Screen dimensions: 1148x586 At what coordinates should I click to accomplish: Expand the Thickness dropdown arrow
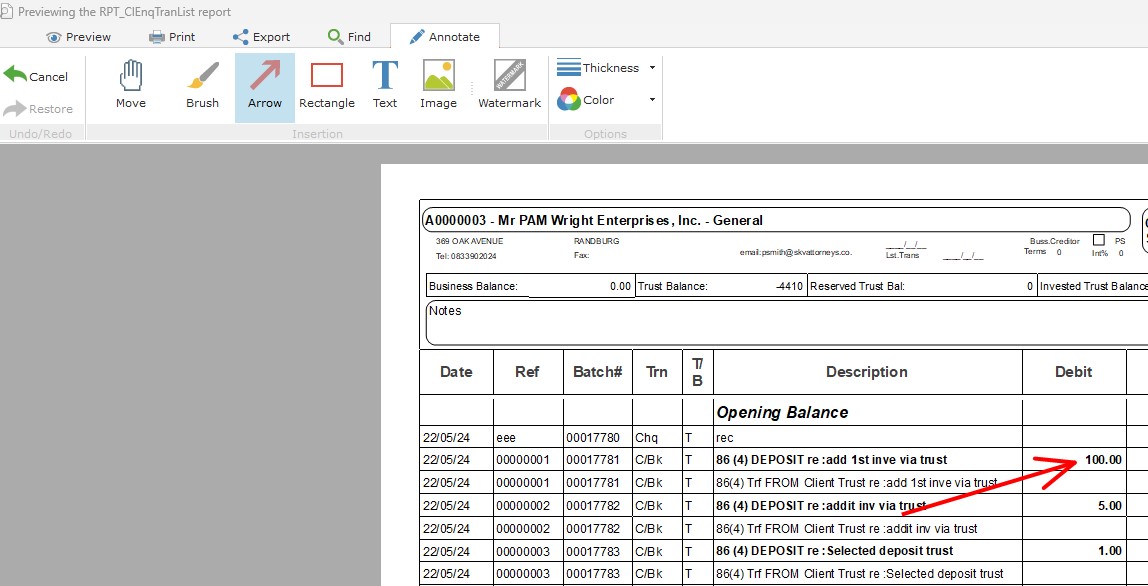[652, 68]
